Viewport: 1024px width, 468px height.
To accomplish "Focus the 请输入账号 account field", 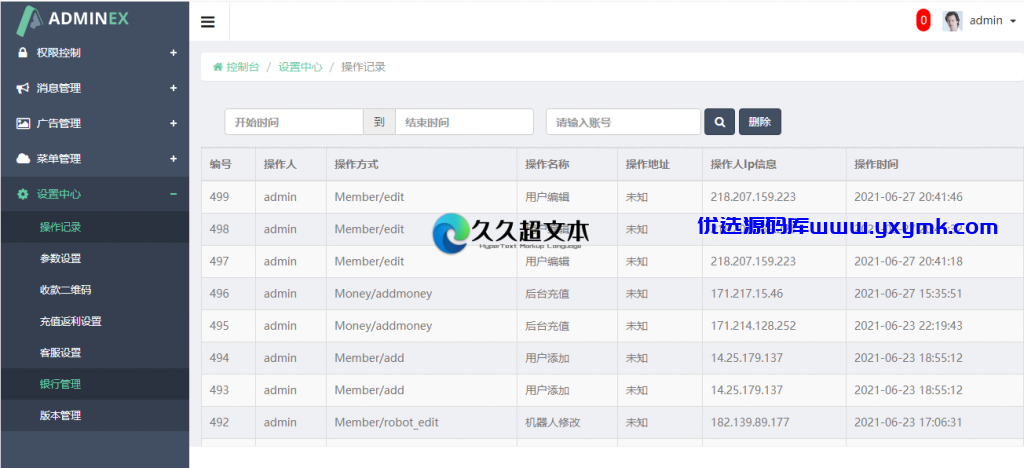I will (x=623, y=122).
